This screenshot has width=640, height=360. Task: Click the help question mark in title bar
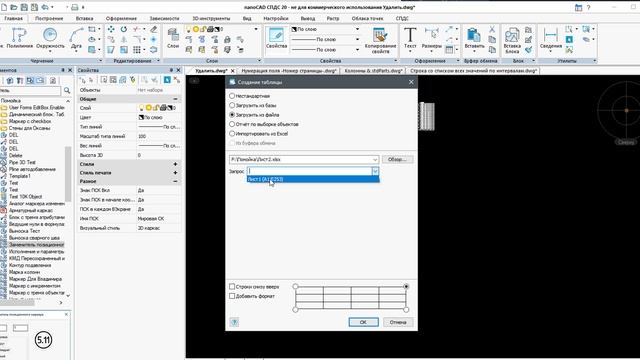click(x=589, y=7)
